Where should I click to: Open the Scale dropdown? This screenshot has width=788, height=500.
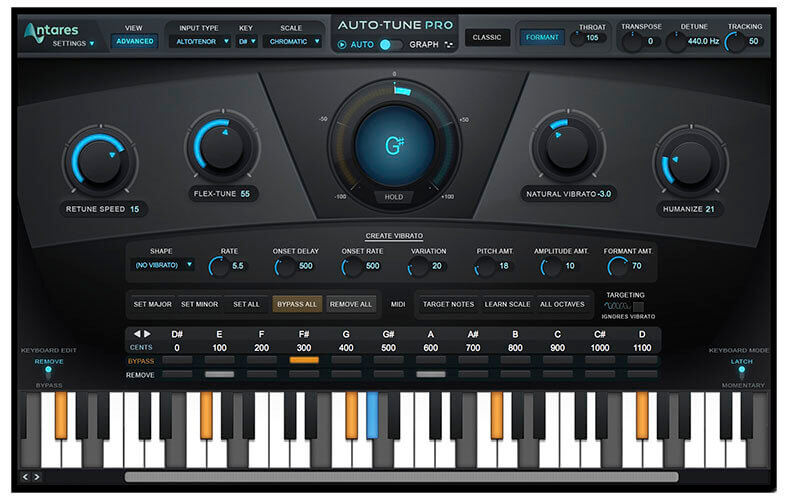pyautogui.click(x=292, y=41)
